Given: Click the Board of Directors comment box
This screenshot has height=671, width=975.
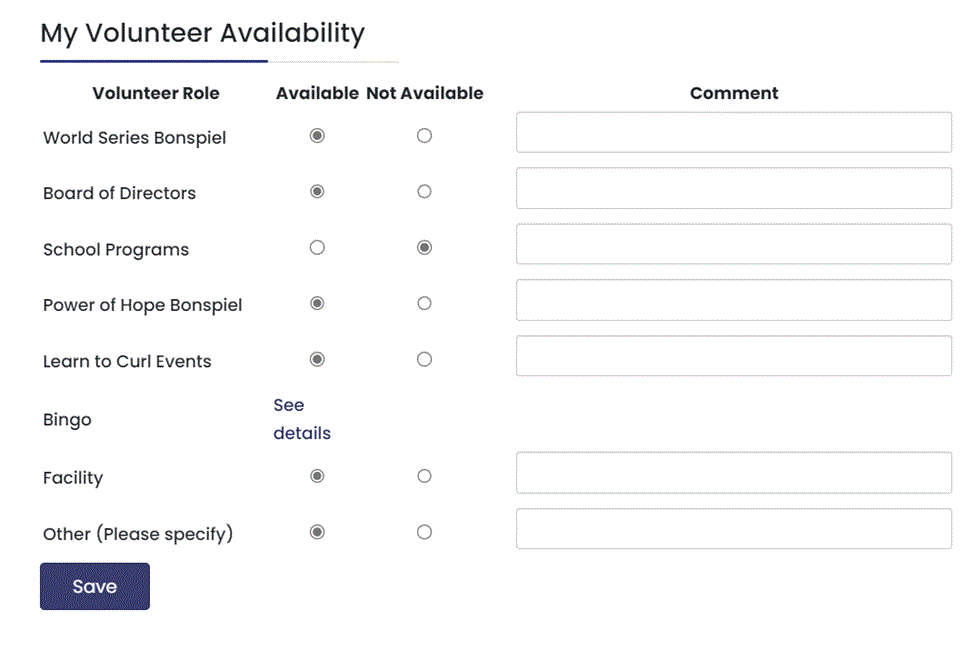Looking at the screenshot, I should pyautogui.click(x=733, y=188).
